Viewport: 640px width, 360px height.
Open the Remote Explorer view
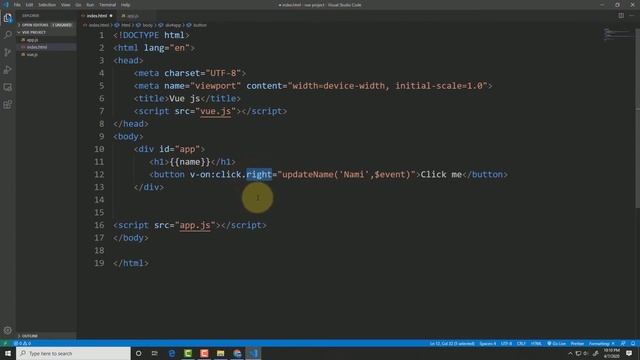pyautogui.click(x=8, y=87)
